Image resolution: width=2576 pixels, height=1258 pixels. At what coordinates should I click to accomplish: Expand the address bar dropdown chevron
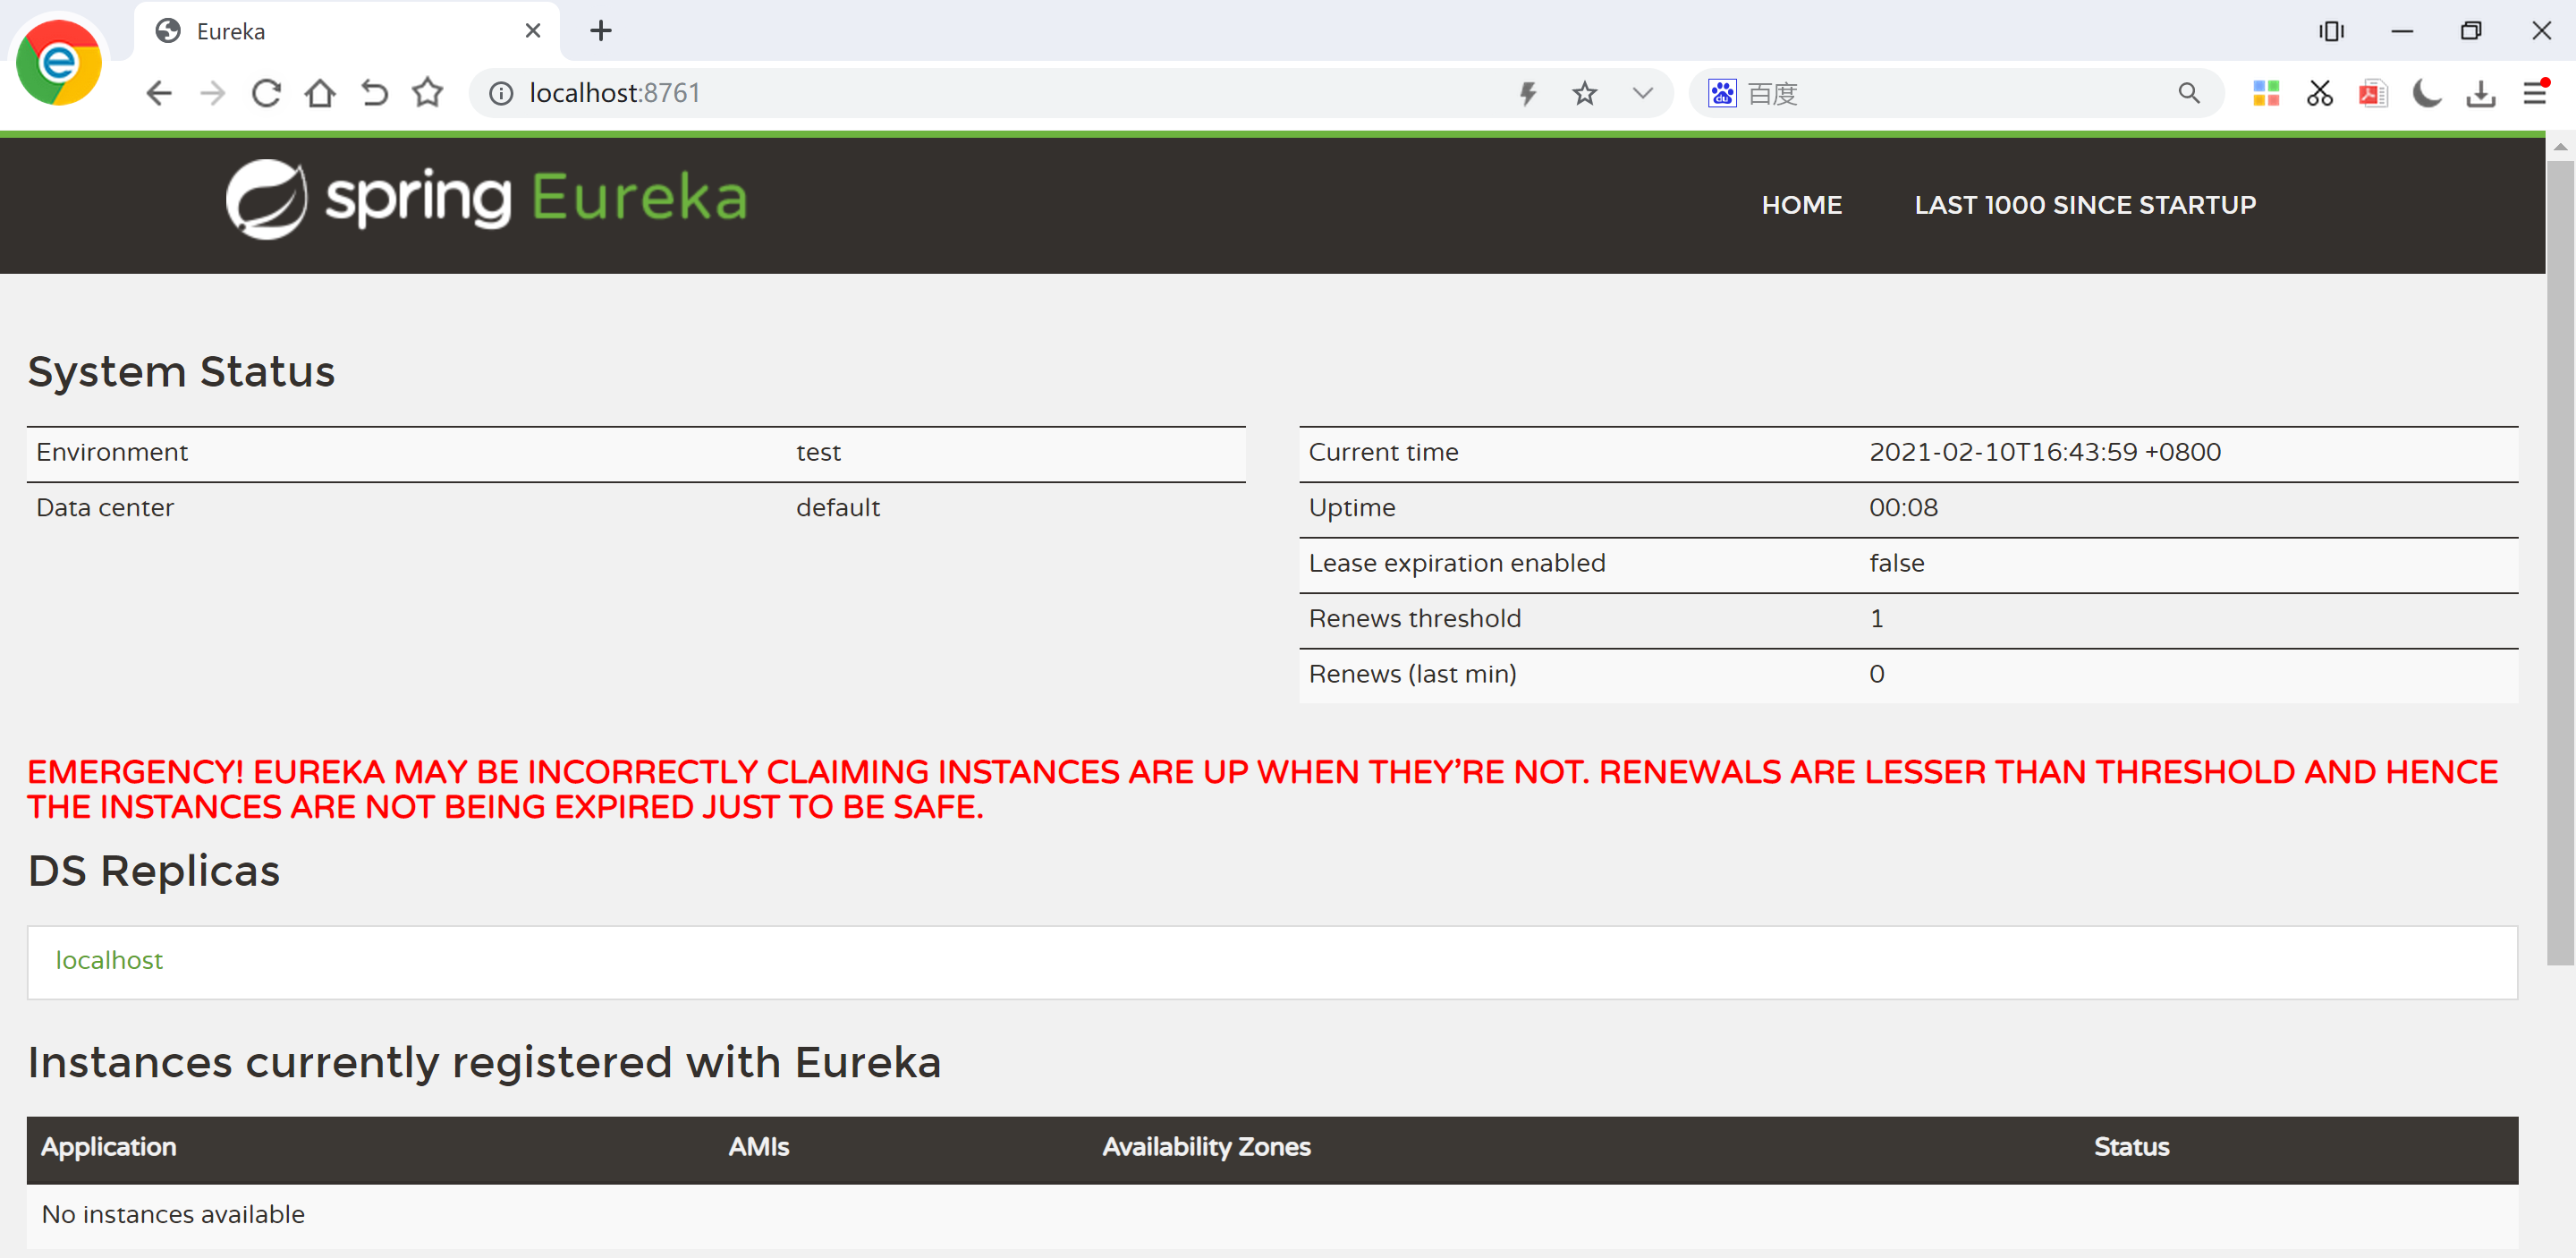pos(1642,93)
